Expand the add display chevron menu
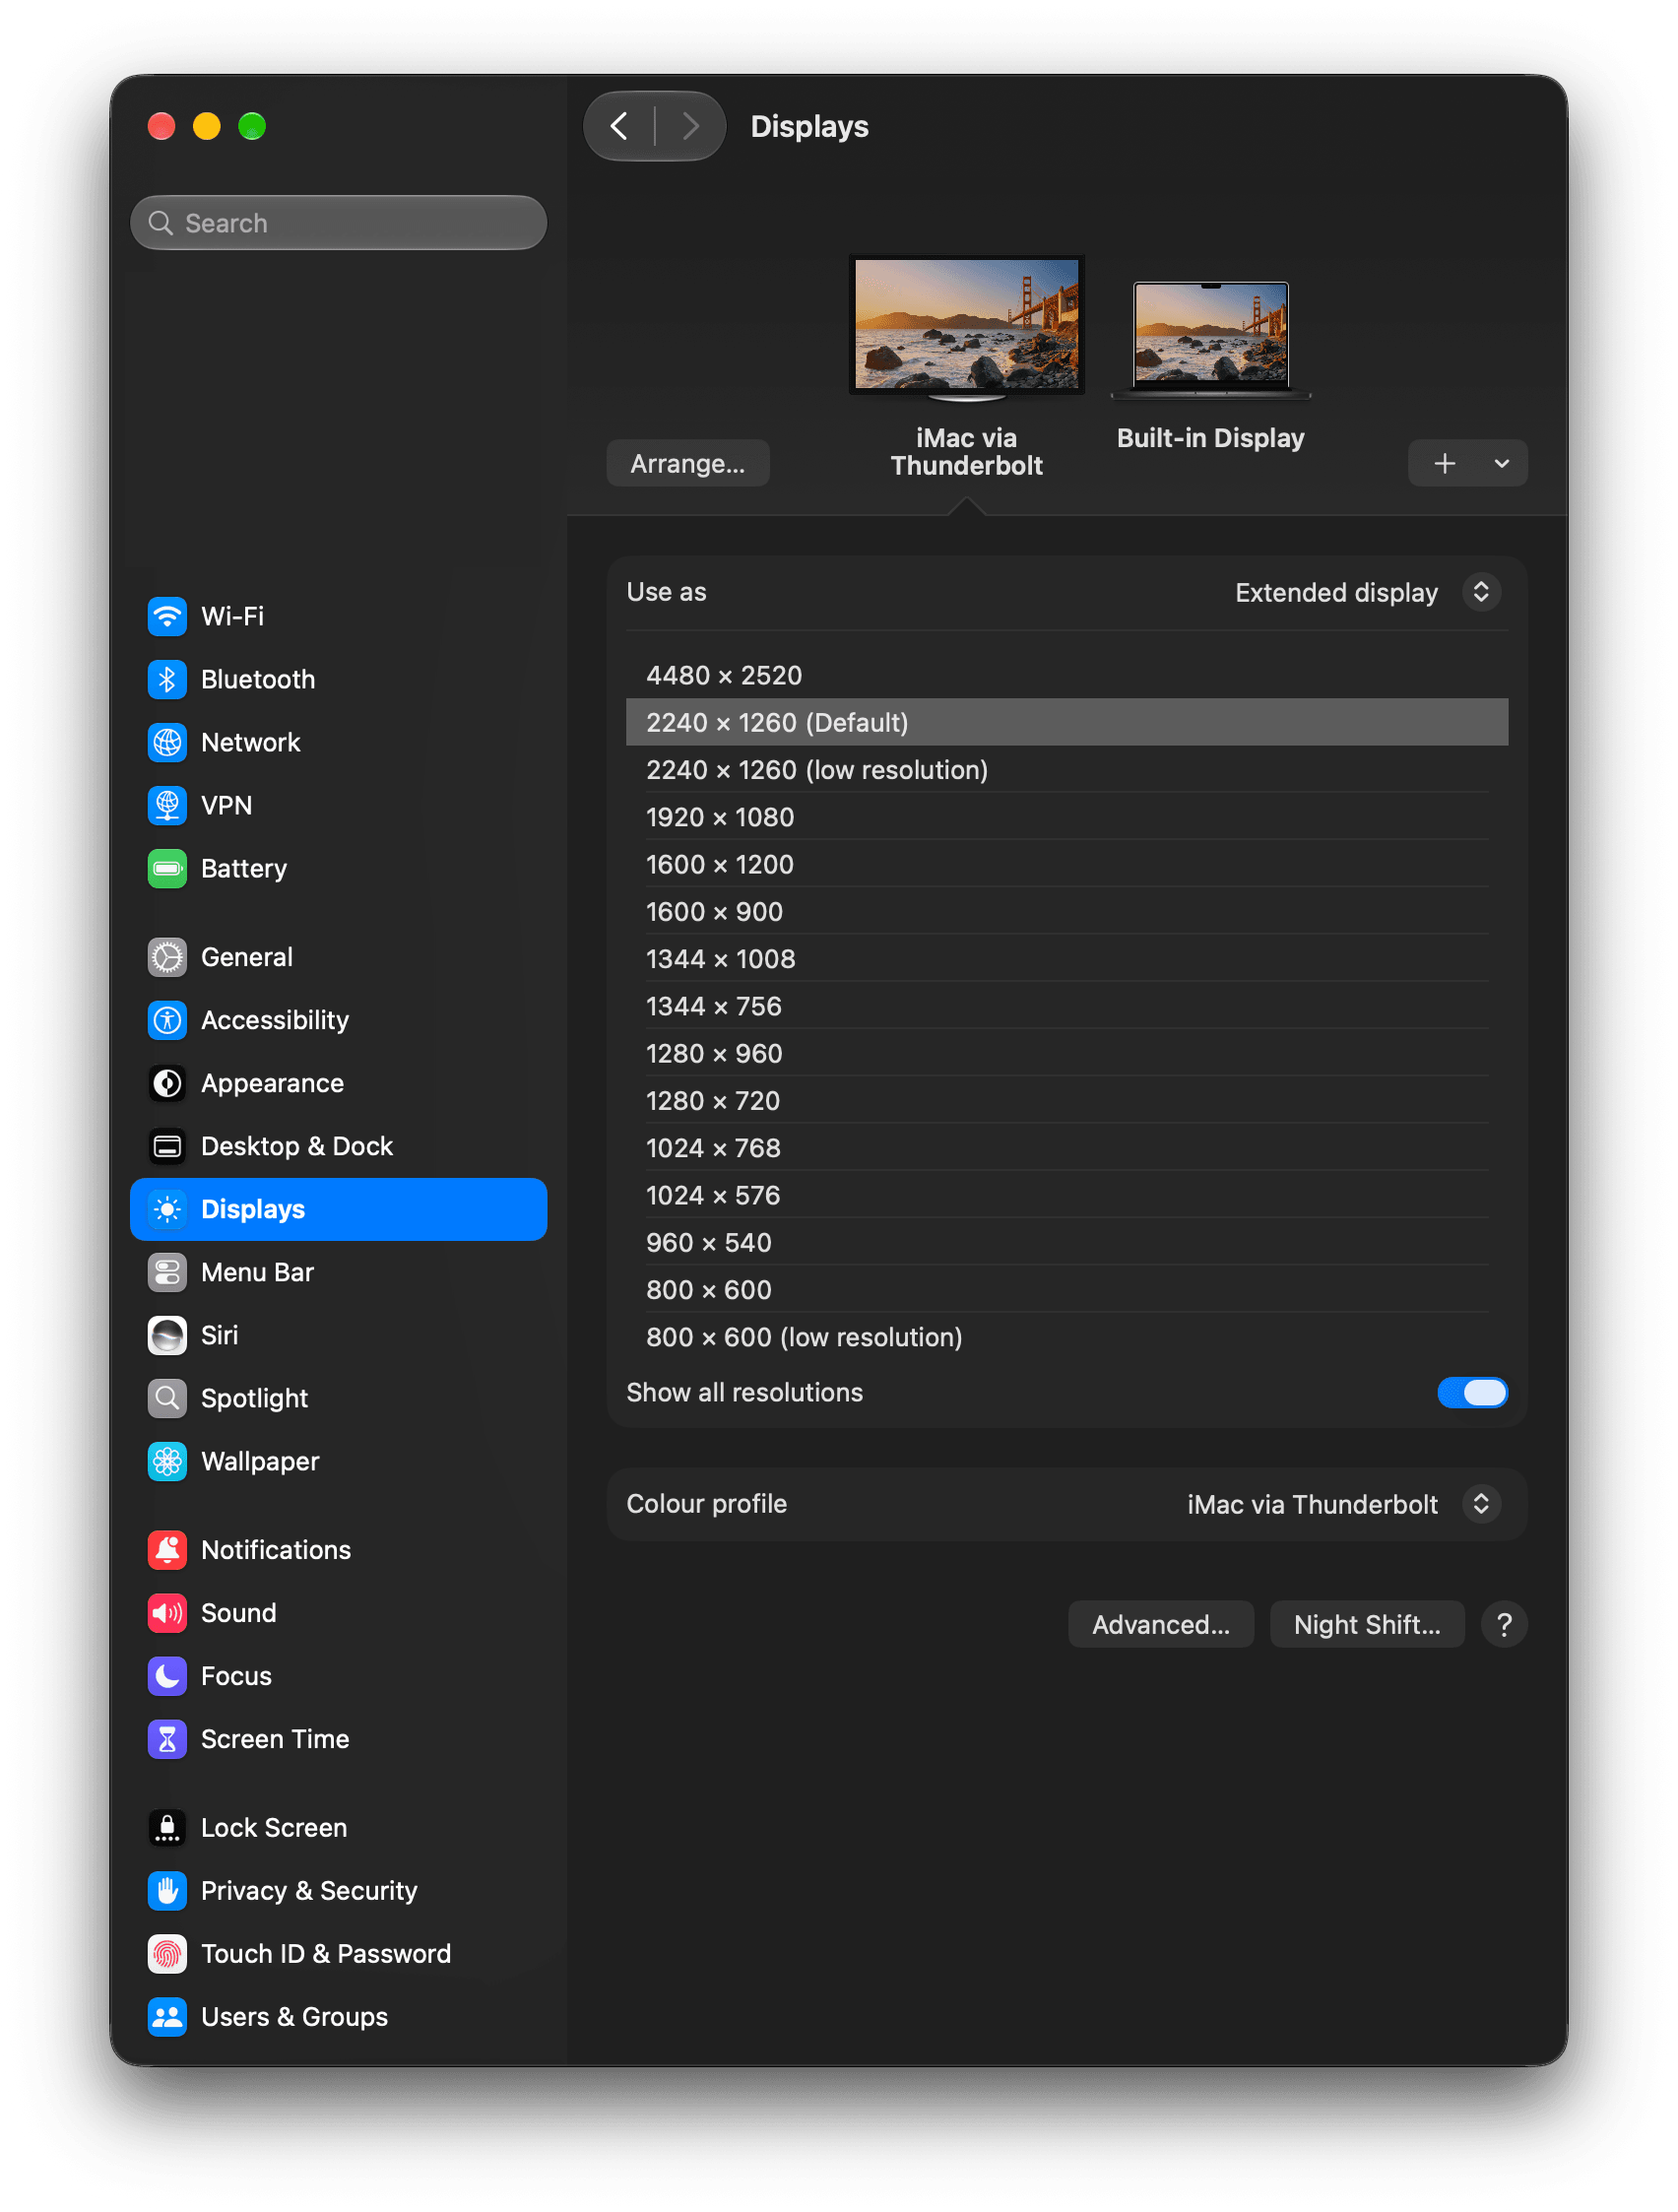This screenshot has width=1678, height=2212. 1501,463
